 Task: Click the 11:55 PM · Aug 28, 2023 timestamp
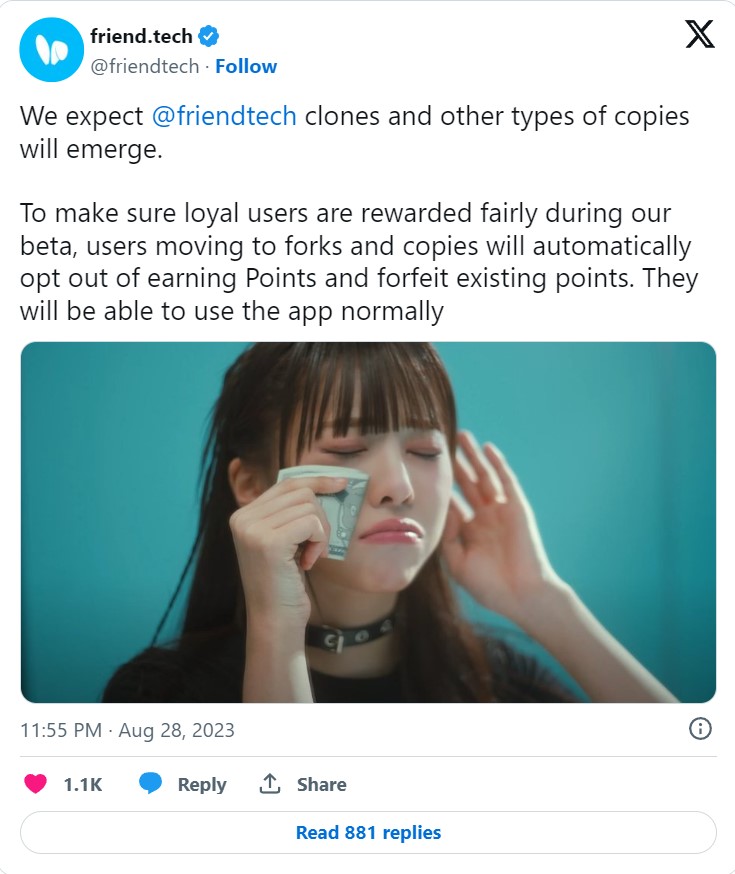[127, 730]
